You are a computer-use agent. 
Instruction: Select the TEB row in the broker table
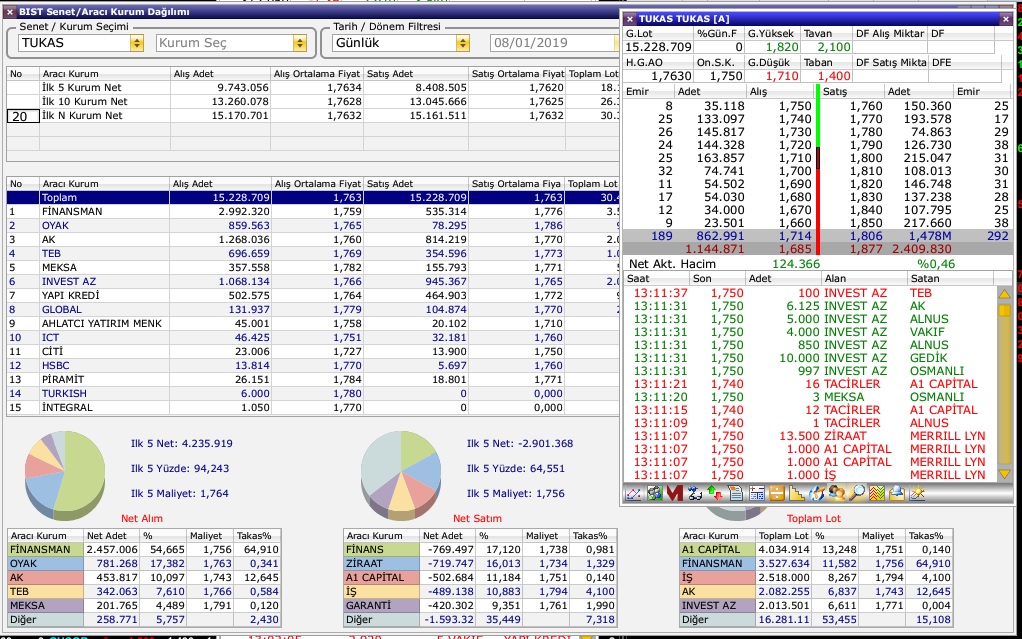coord(313,254)
